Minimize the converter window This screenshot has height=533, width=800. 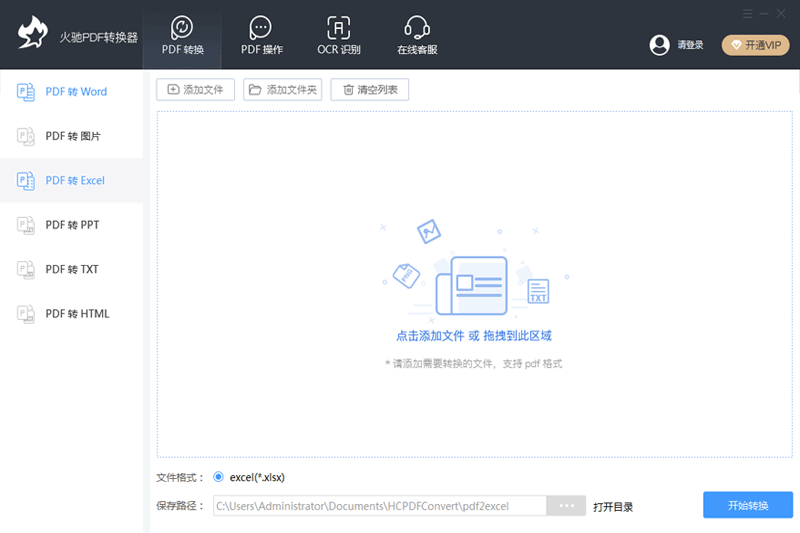point(764,14)
